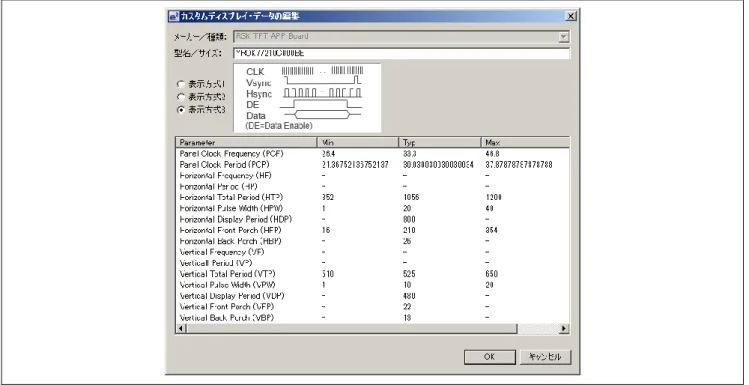Click the HDP Typ value 800

click(x=409, y=219)
